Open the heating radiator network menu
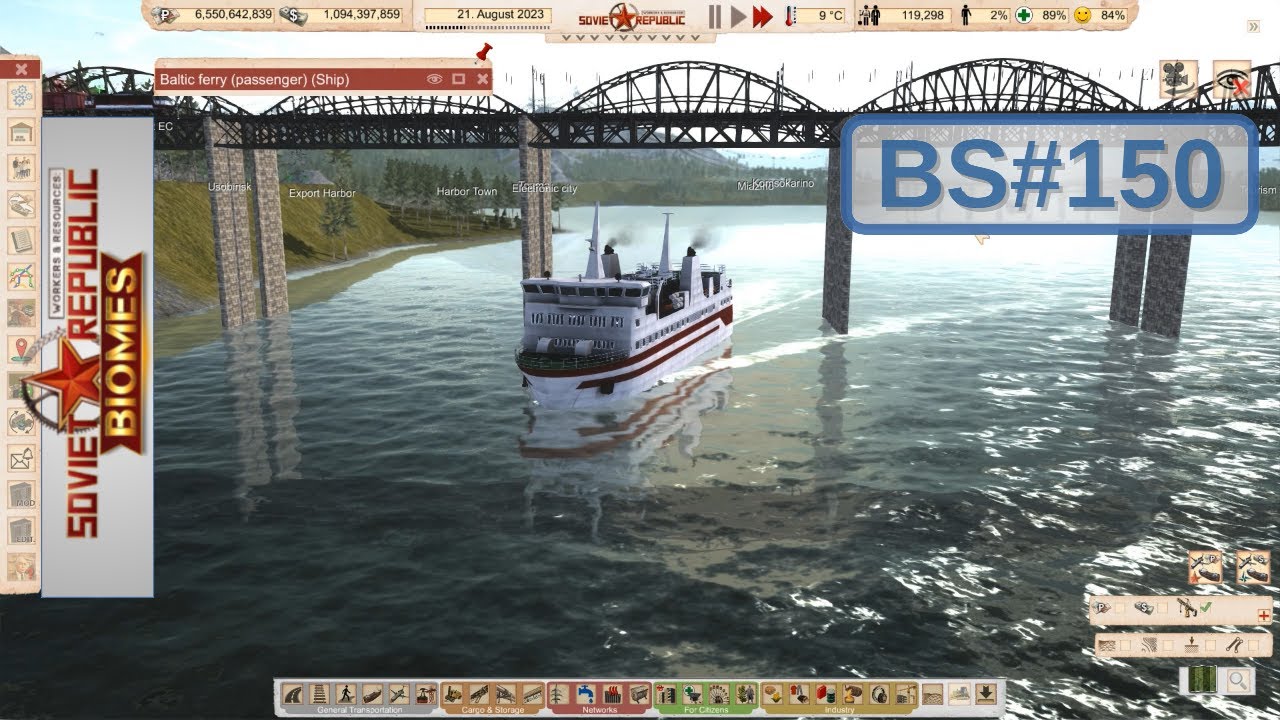 612,694
